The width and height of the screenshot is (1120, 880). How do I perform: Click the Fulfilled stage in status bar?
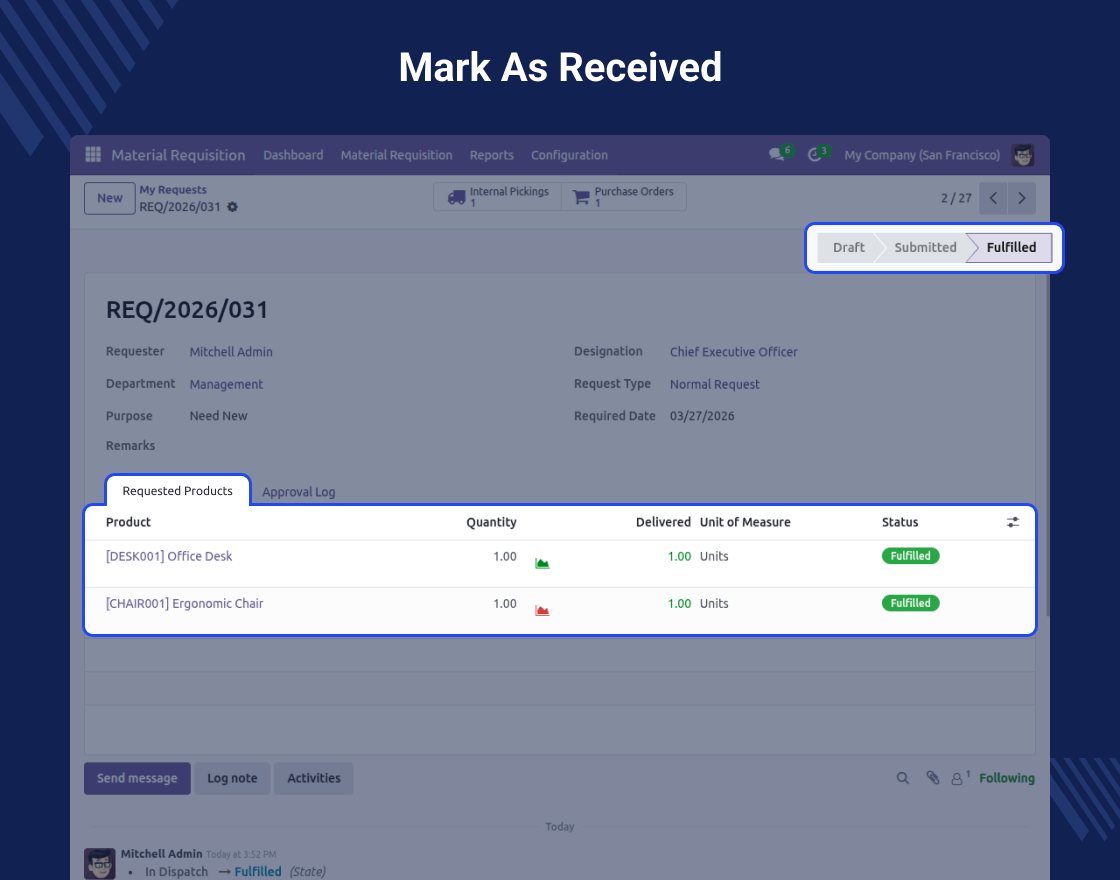click(1010, 247)
